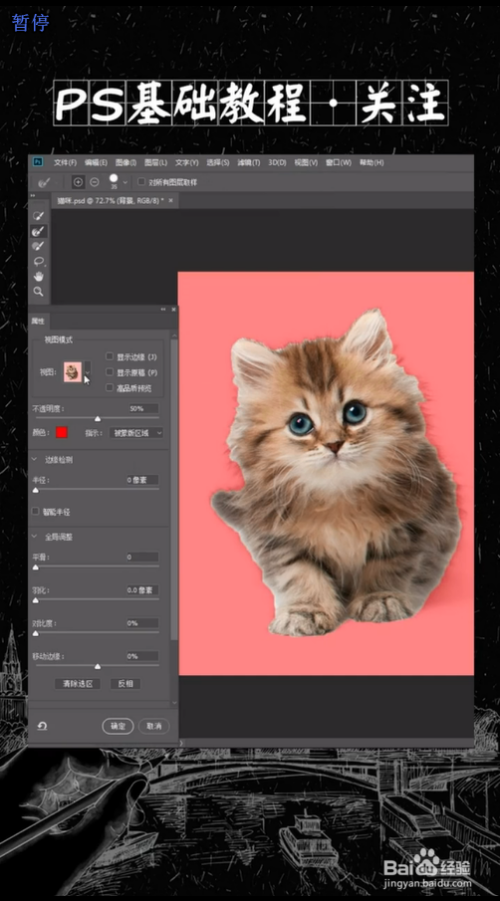Click the reset workspace arrow icon

tap(42, 726)
